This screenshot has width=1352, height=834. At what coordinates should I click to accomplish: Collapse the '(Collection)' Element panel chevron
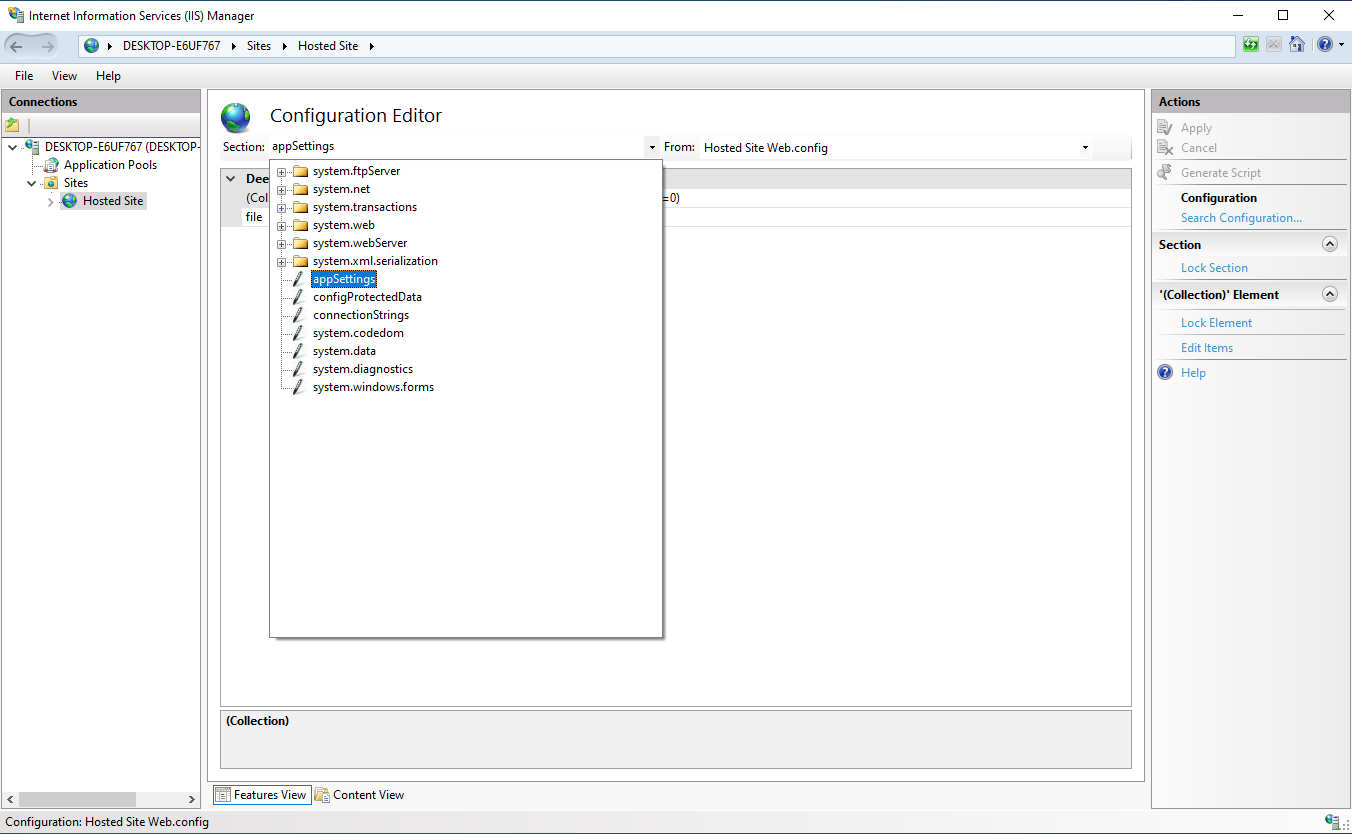[x=1330, y=294]
